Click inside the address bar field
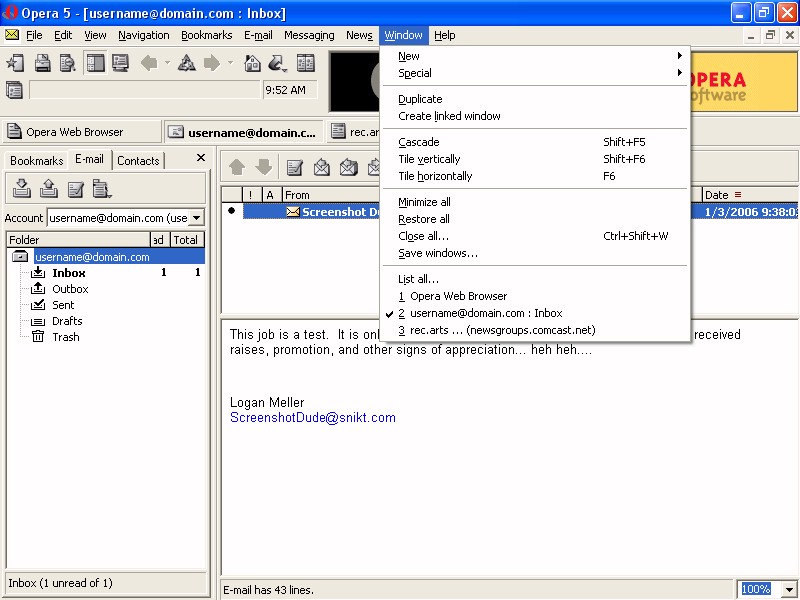 pyautogui.click(x=145, y=90)
